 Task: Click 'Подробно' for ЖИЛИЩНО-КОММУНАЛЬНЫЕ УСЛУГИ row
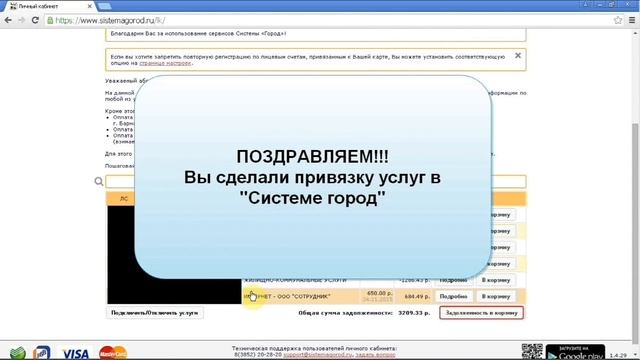(453, 281)
